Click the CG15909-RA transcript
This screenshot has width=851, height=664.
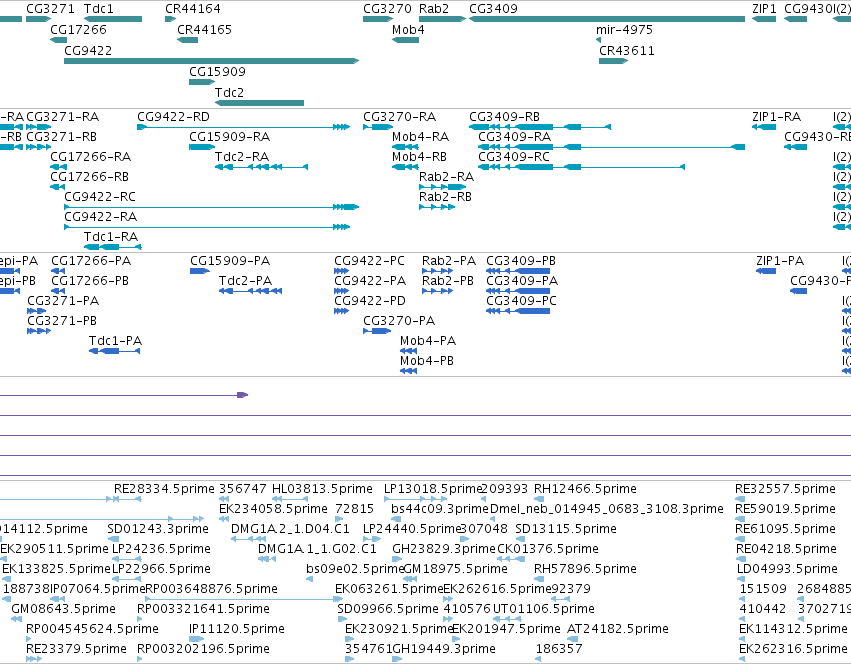(x=202, y=147)
